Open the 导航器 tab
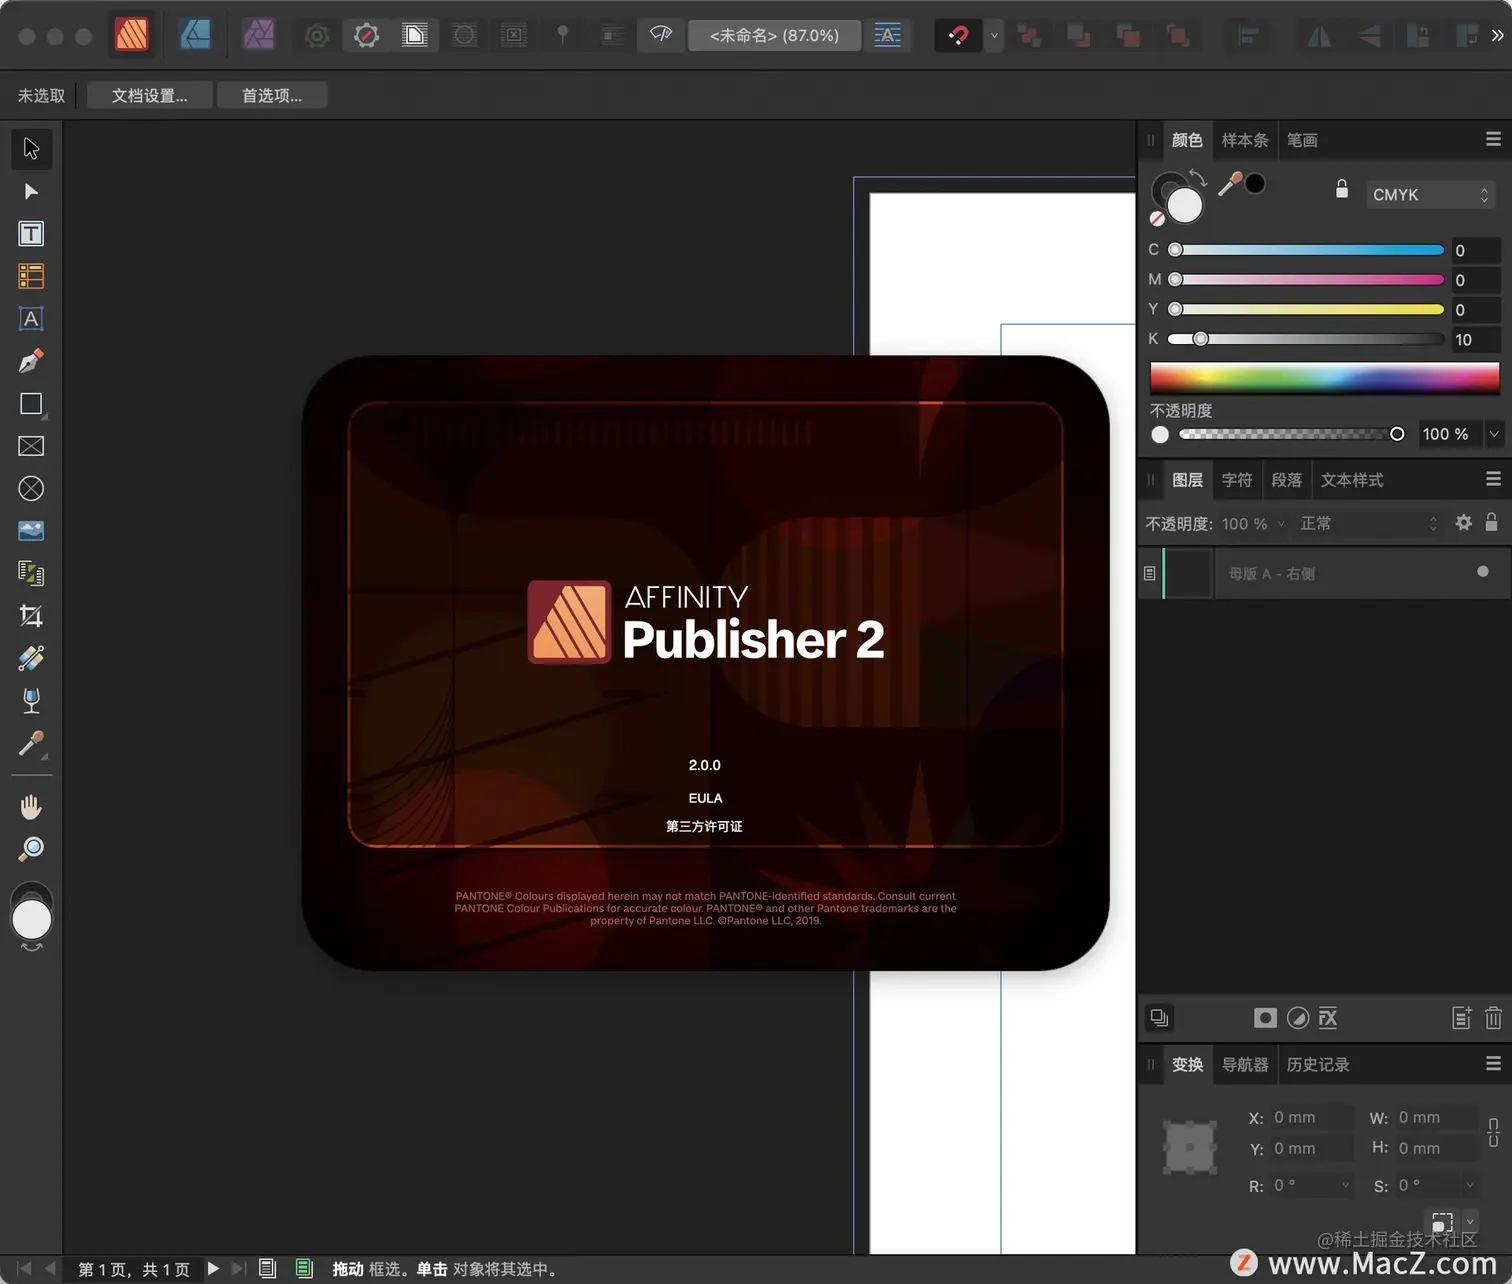Viewport: 1512px width, 1284px height. click(1244, 1065)
